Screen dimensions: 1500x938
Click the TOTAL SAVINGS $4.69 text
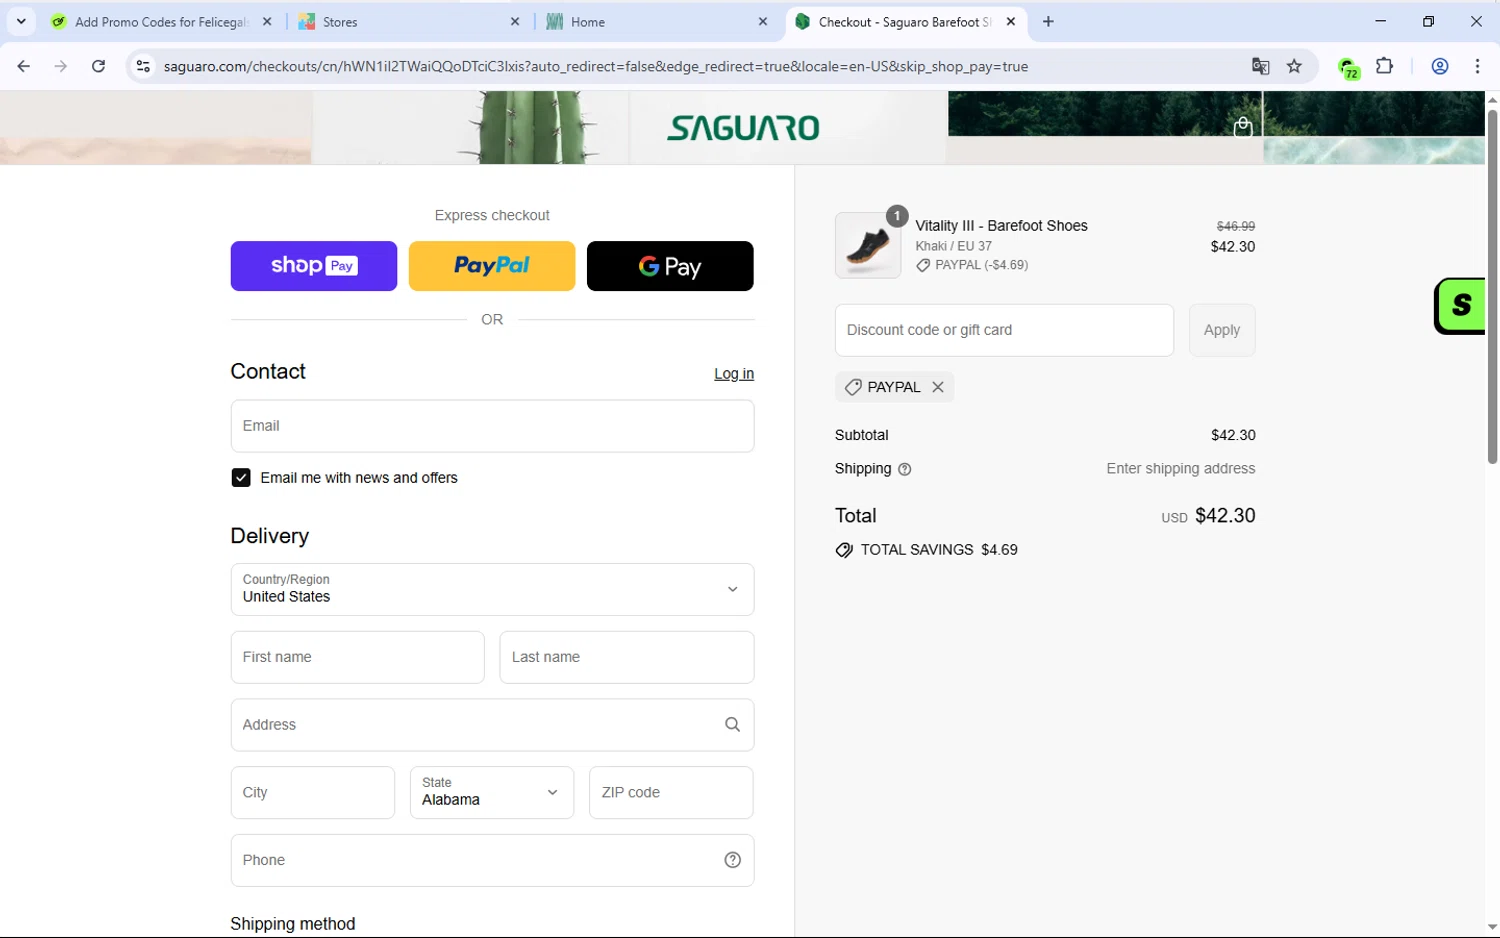939,550
